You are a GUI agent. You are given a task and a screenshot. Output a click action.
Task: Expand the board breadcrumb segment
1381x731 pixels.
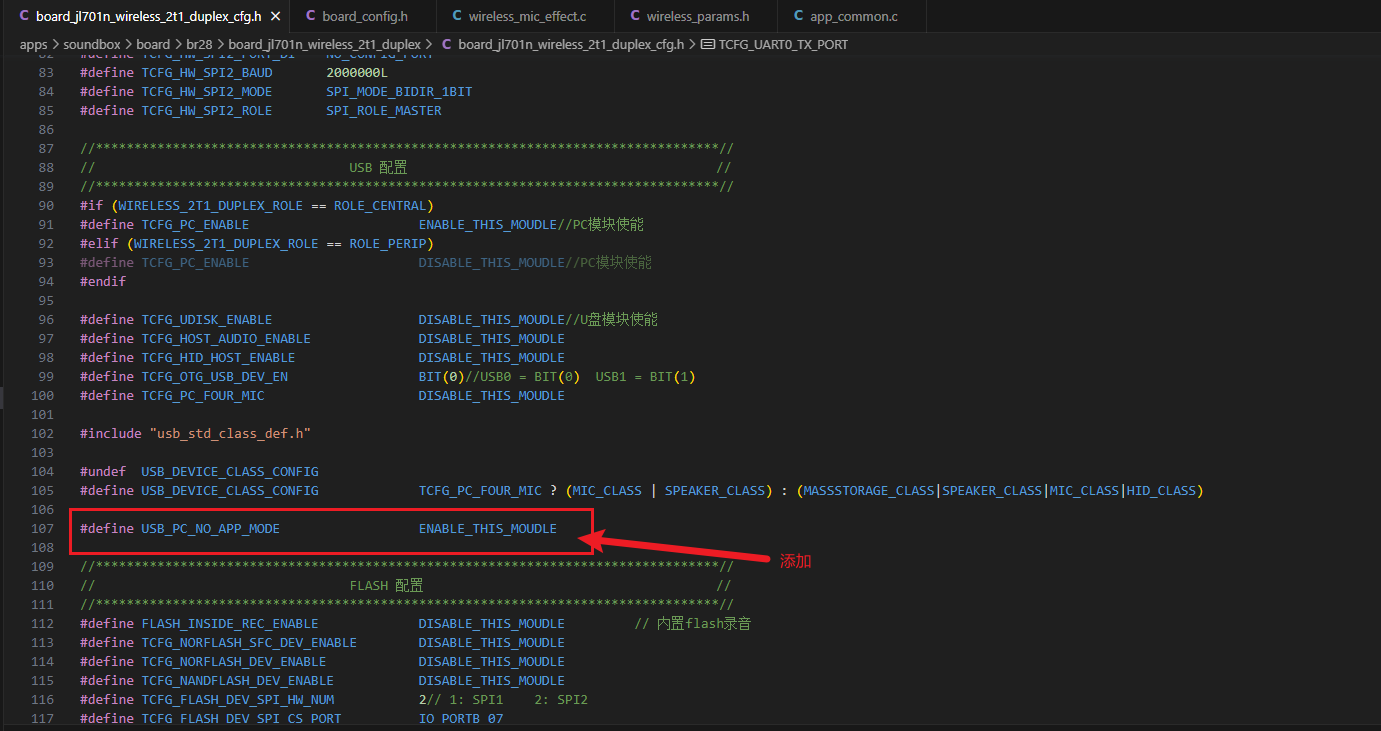pyautogui.click(x=153, y=44)
